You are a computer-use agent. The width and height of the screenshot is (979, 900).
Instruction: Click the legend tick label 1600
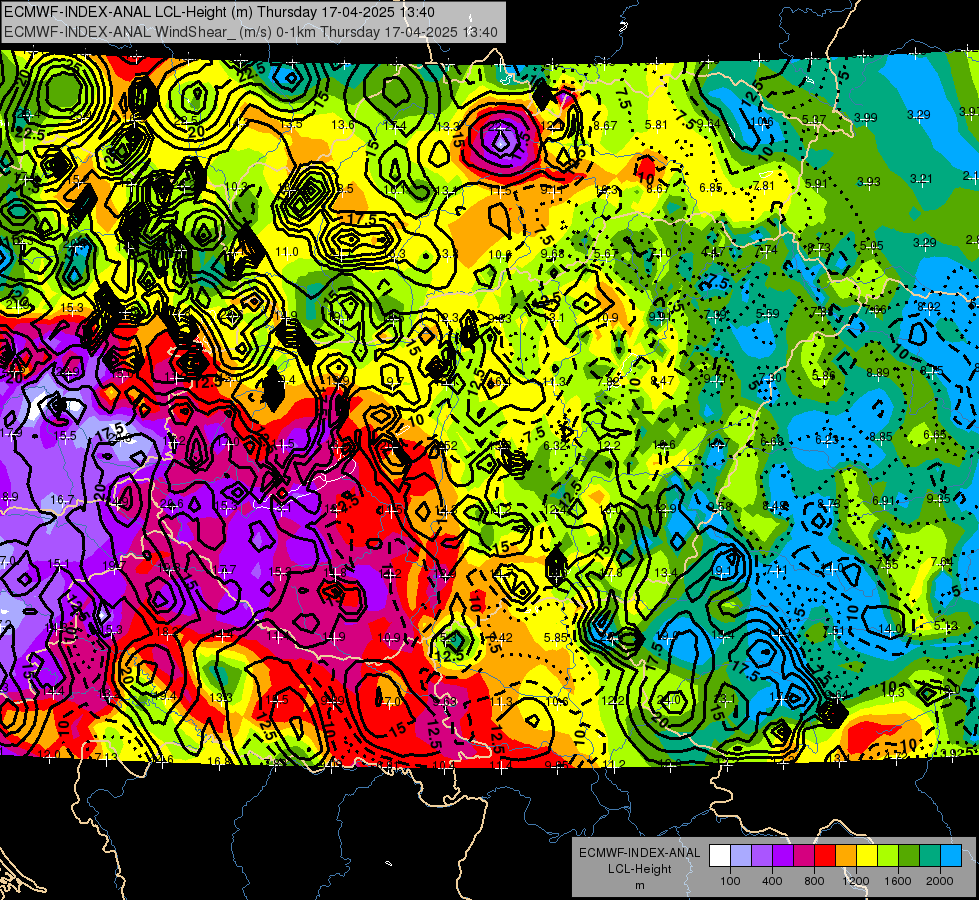coord(898,881)
